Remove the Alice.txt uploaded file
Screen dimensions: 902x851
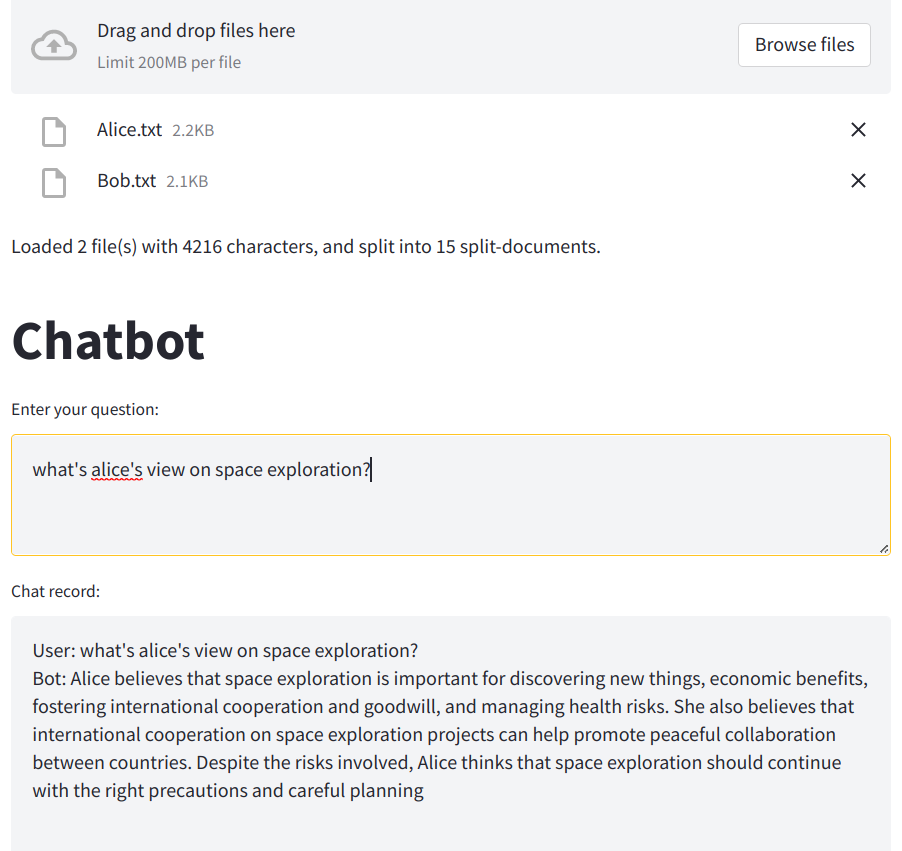(x=858, y=130)
